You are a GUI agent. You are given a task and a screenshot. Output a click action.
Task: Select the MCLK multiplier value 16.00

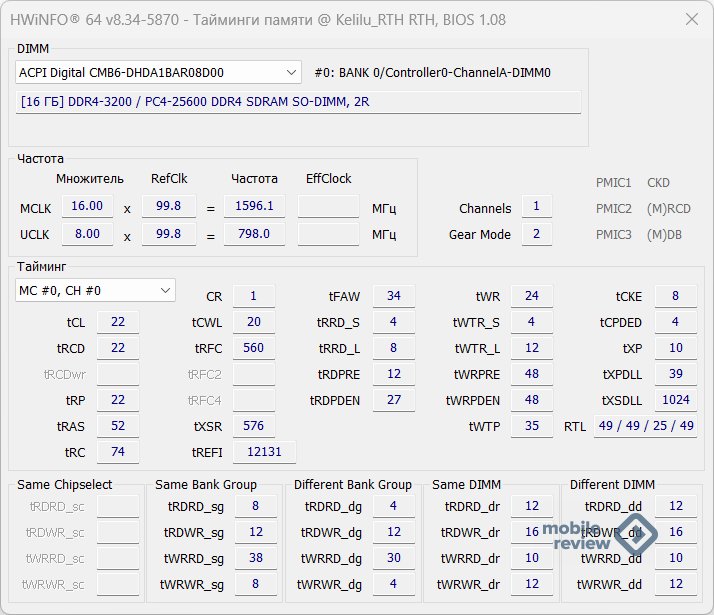pyautogui.click(x=87, y=206)
